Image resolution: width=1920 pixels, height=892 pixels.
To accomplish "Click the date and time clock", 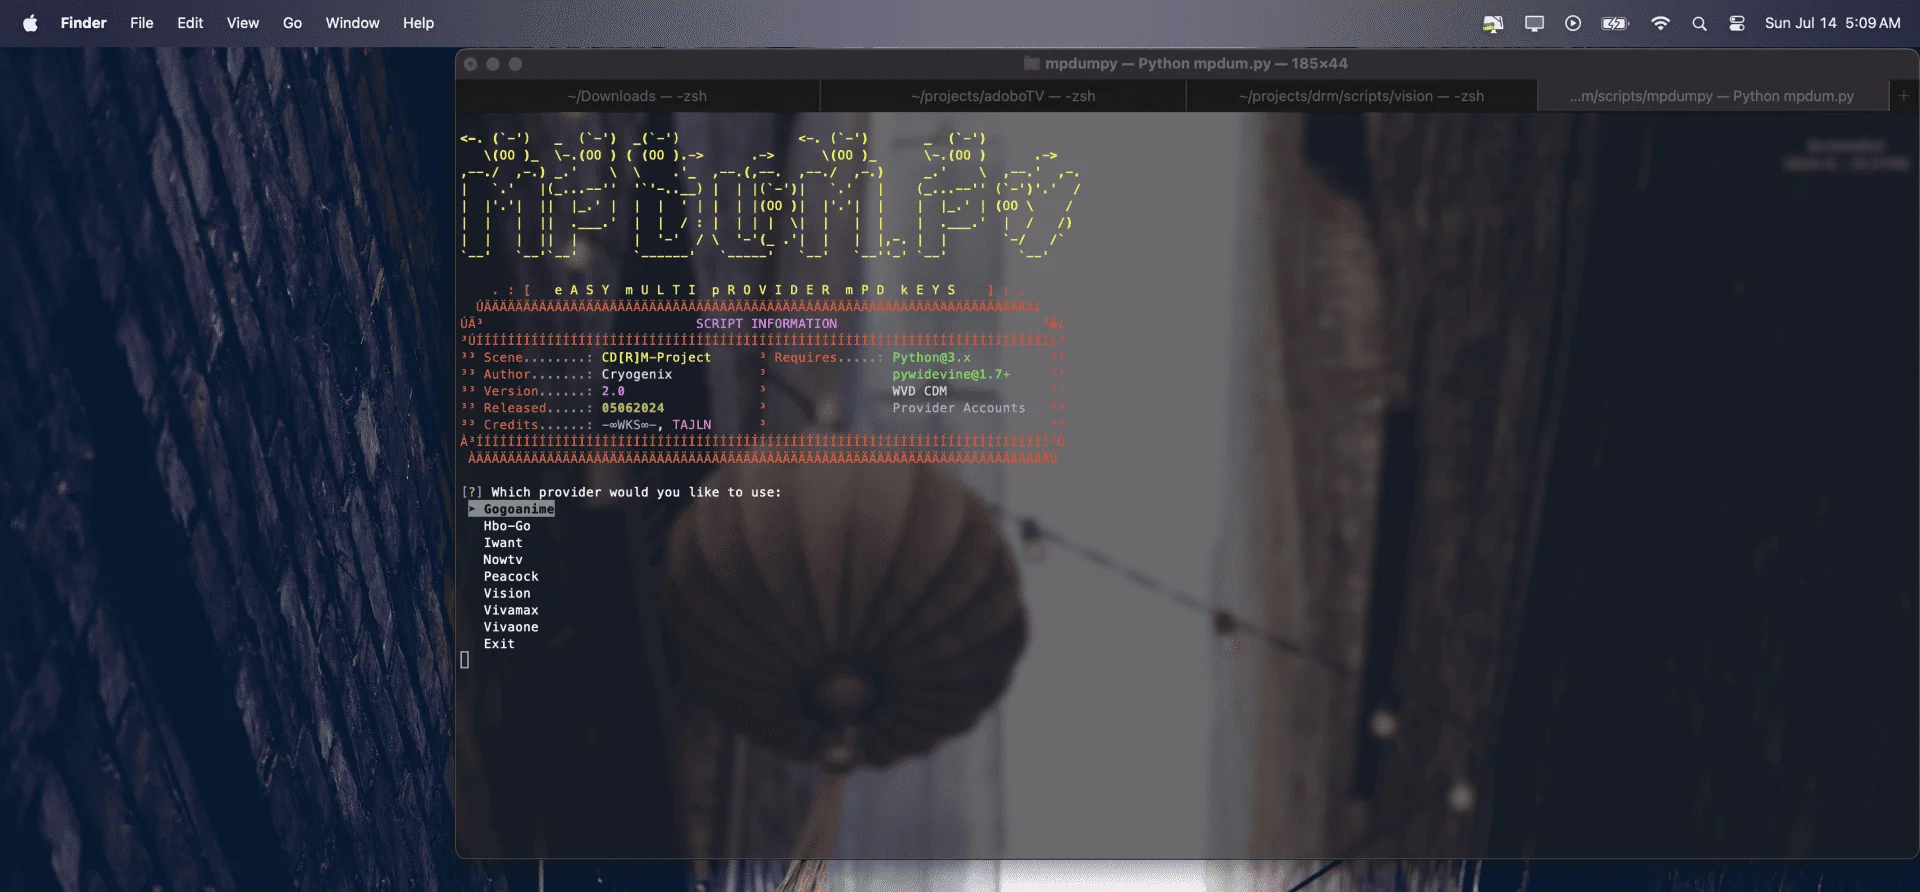I will click(x=1832, y=23).
